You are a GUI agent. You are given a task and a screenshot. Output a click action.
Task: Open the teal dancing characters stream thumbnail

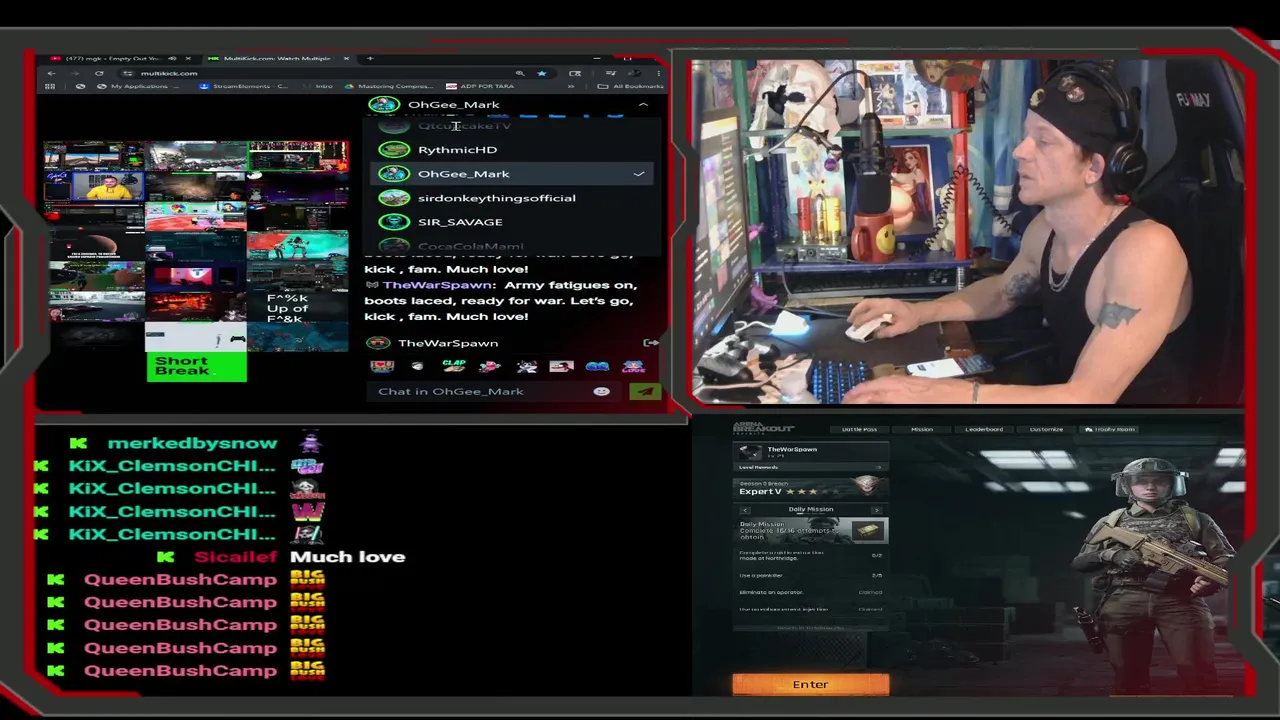(297, 246)
